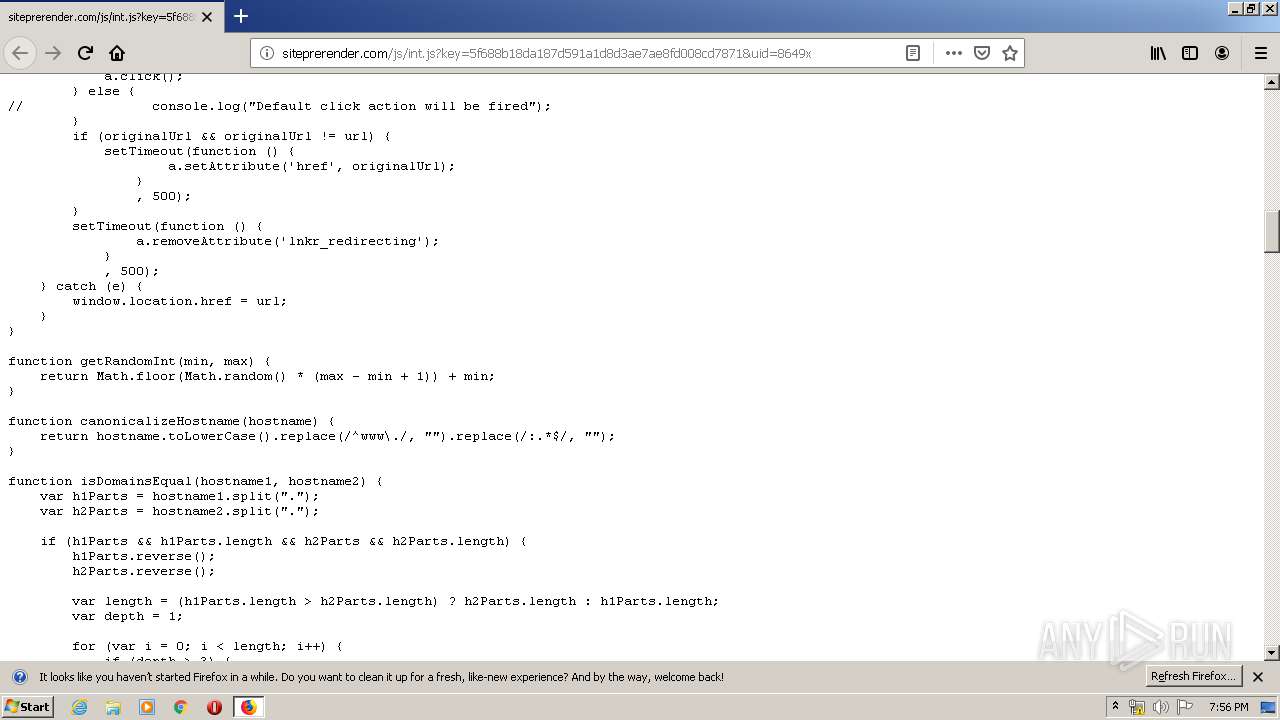Screen dimensions: 1280x720
Task: Click 'window.location.href = url;' line
Action: 179,301
